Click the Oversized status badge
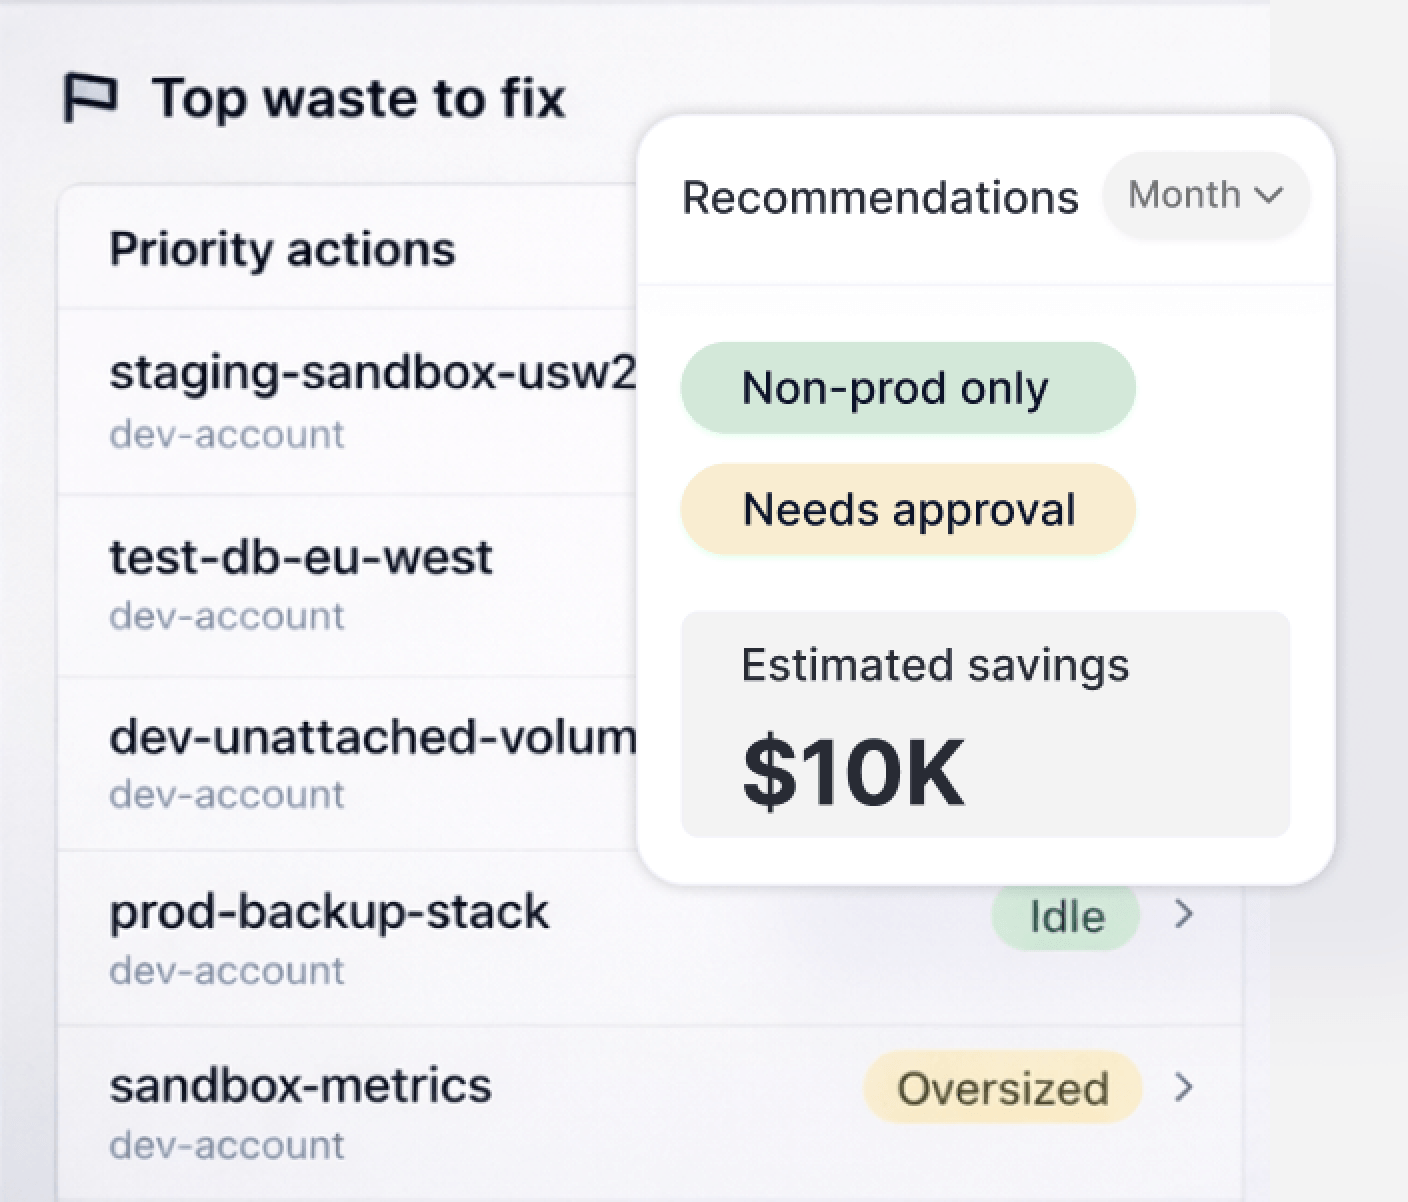This screenshot has width=1408, height=1202. [1002, 1087]
